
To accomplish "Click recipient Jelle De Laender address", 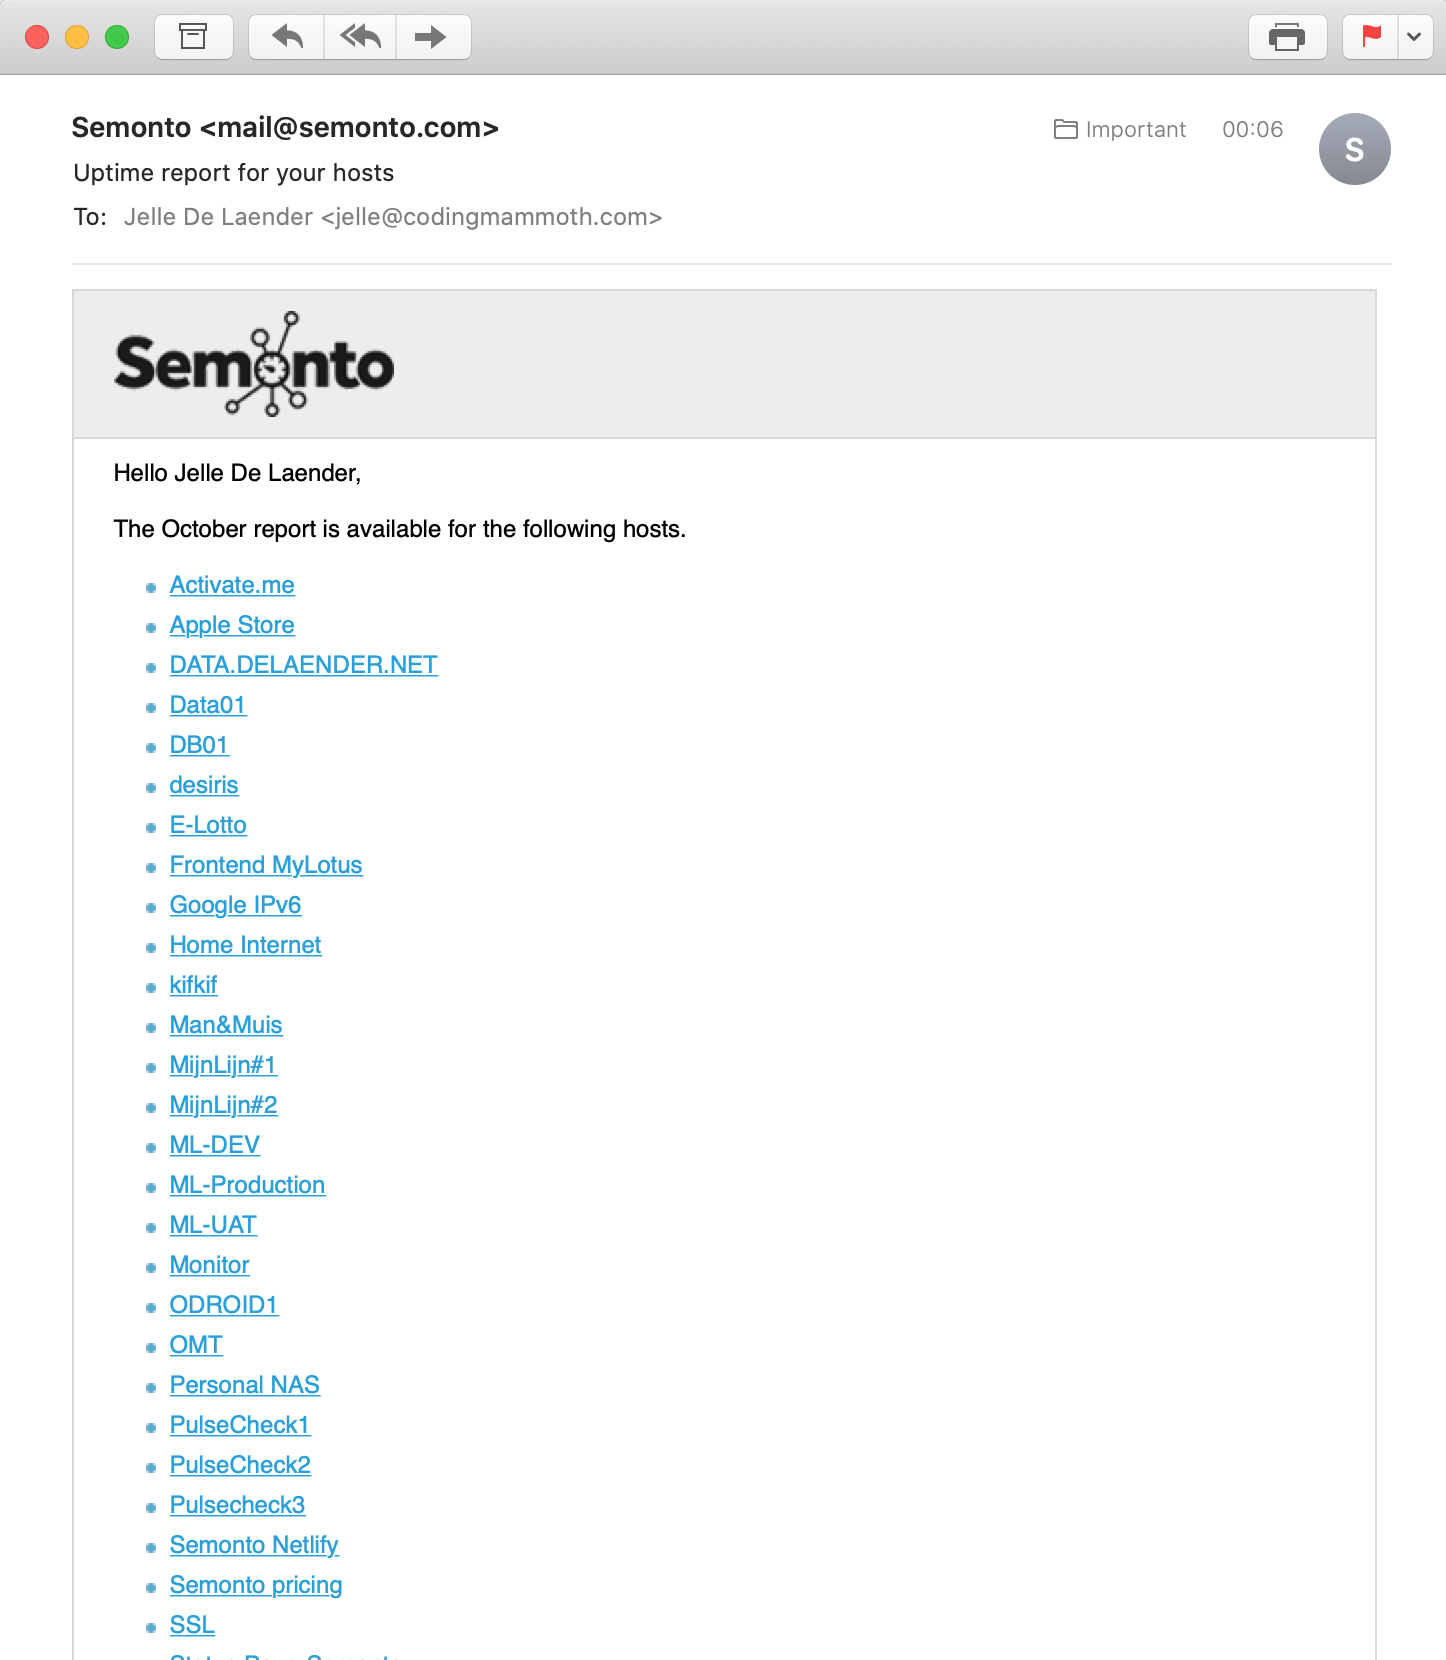I will coord(392,217).
